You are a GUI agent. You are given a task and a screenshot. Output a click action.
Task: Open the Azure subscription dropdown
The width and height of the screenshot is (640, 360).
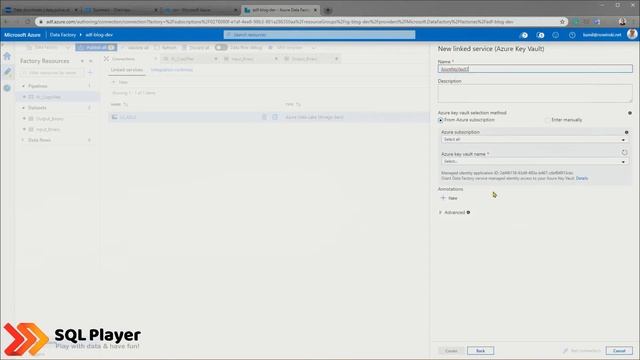point(534,140)
